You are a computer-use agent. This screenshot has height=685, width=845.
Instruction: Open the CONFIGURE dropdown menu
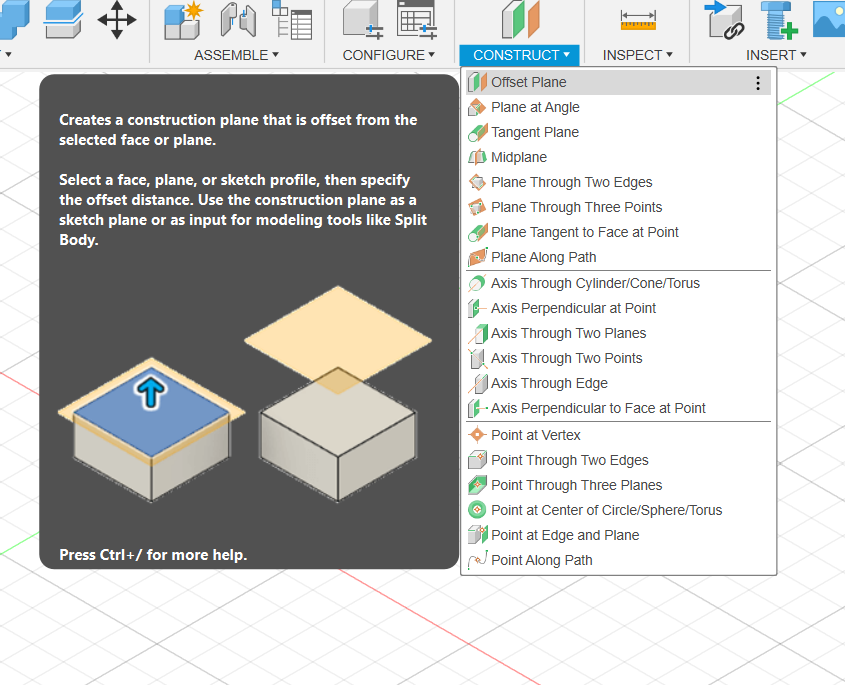point(389,55)
